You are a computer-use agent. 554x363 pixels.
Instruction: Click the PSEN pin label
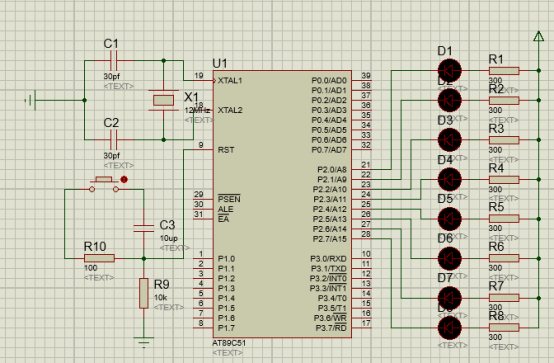(229, 199)
